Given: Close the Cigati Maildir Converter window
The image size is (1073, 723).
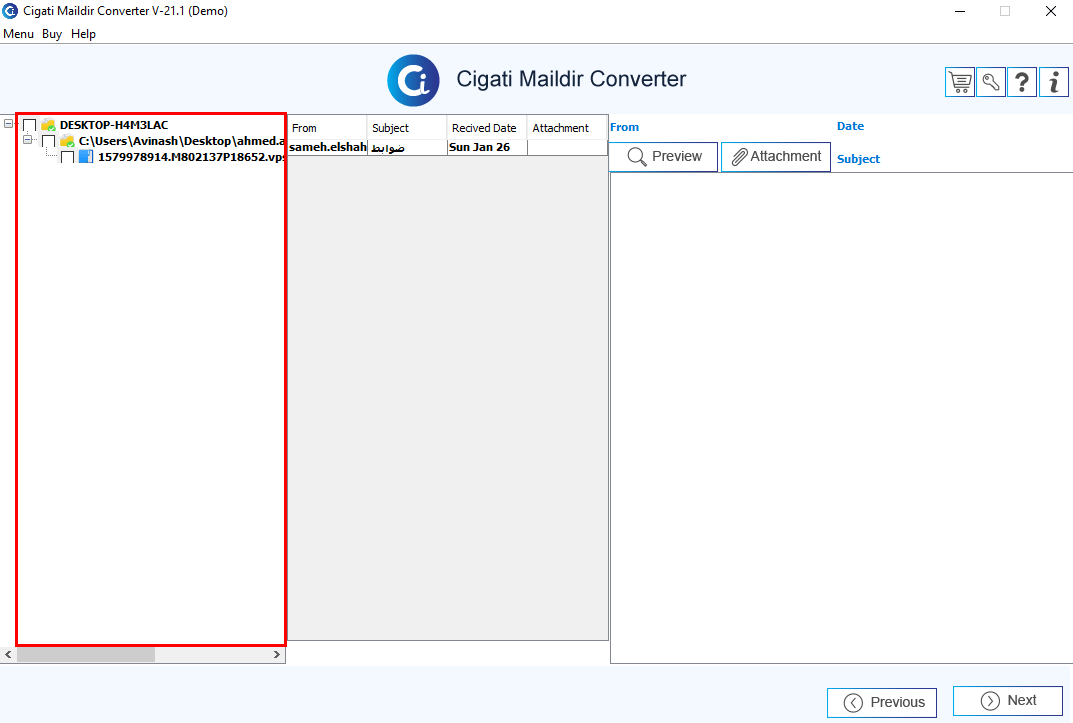Looking at the screenshot, I should tap(1050, 11).
